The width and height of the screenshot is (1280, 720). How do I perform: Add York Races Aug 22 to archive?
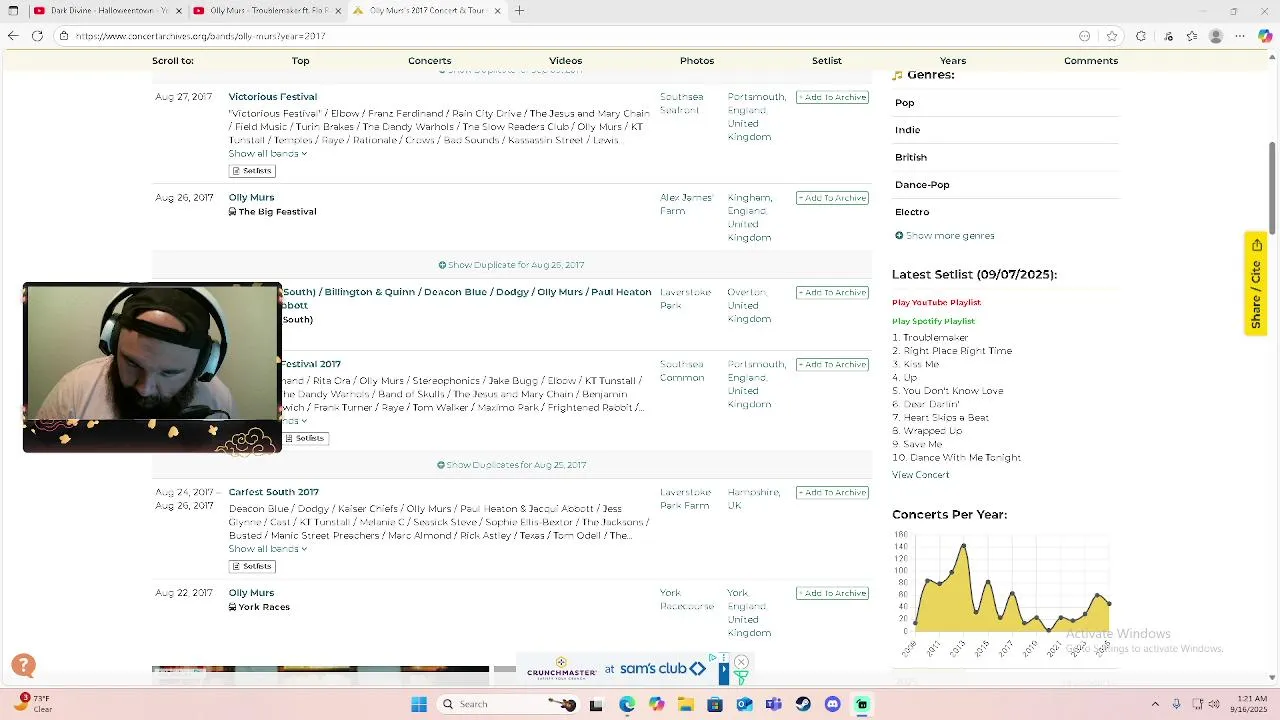832,593
